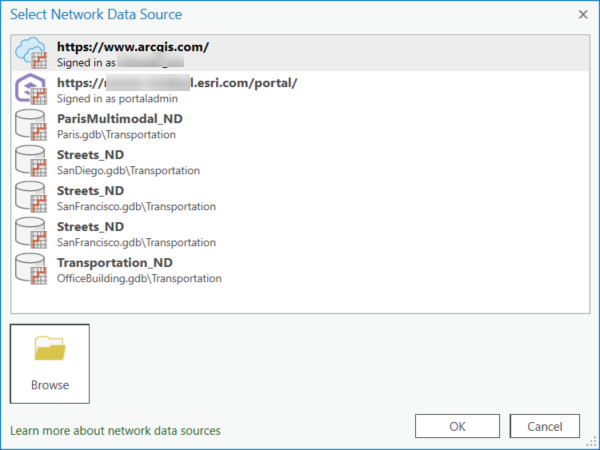Viewport: 600px width, 450px height.
Task: Close the Select Network Data Source dialog
Action: click(583, 14)
